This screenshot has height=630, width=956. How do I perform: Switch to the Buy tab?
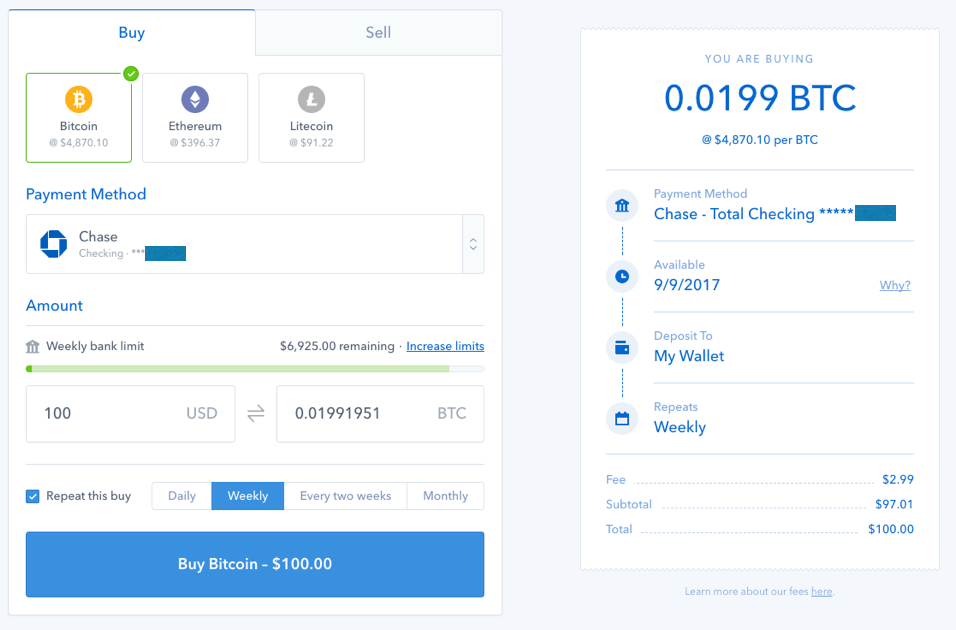click(x=132, y=32)
